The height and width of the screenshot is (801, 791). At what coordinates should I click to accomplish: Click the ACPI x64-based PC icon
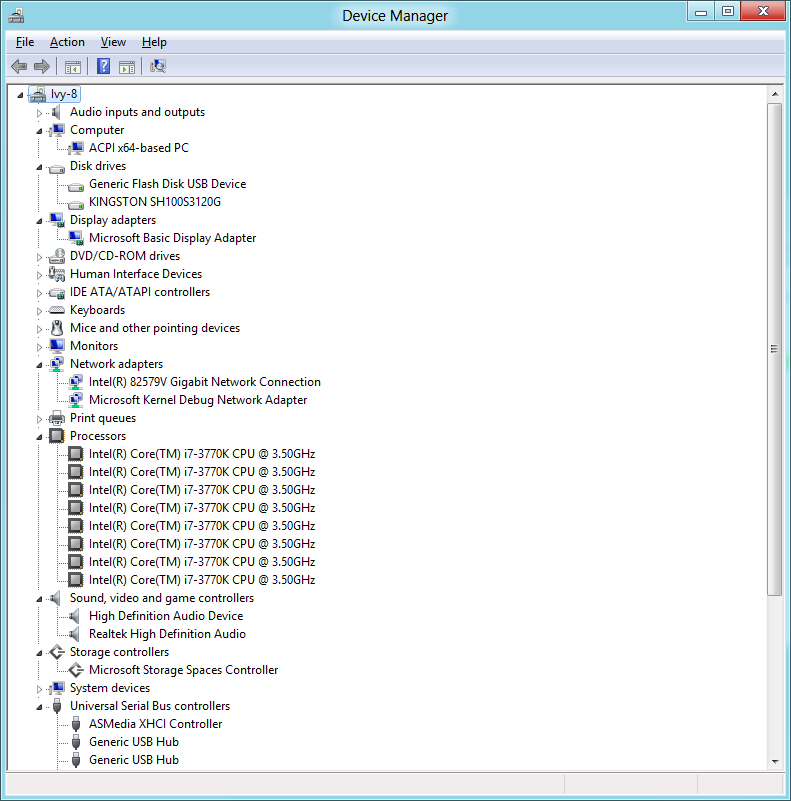pyautogui.click(x=76, y=148)
